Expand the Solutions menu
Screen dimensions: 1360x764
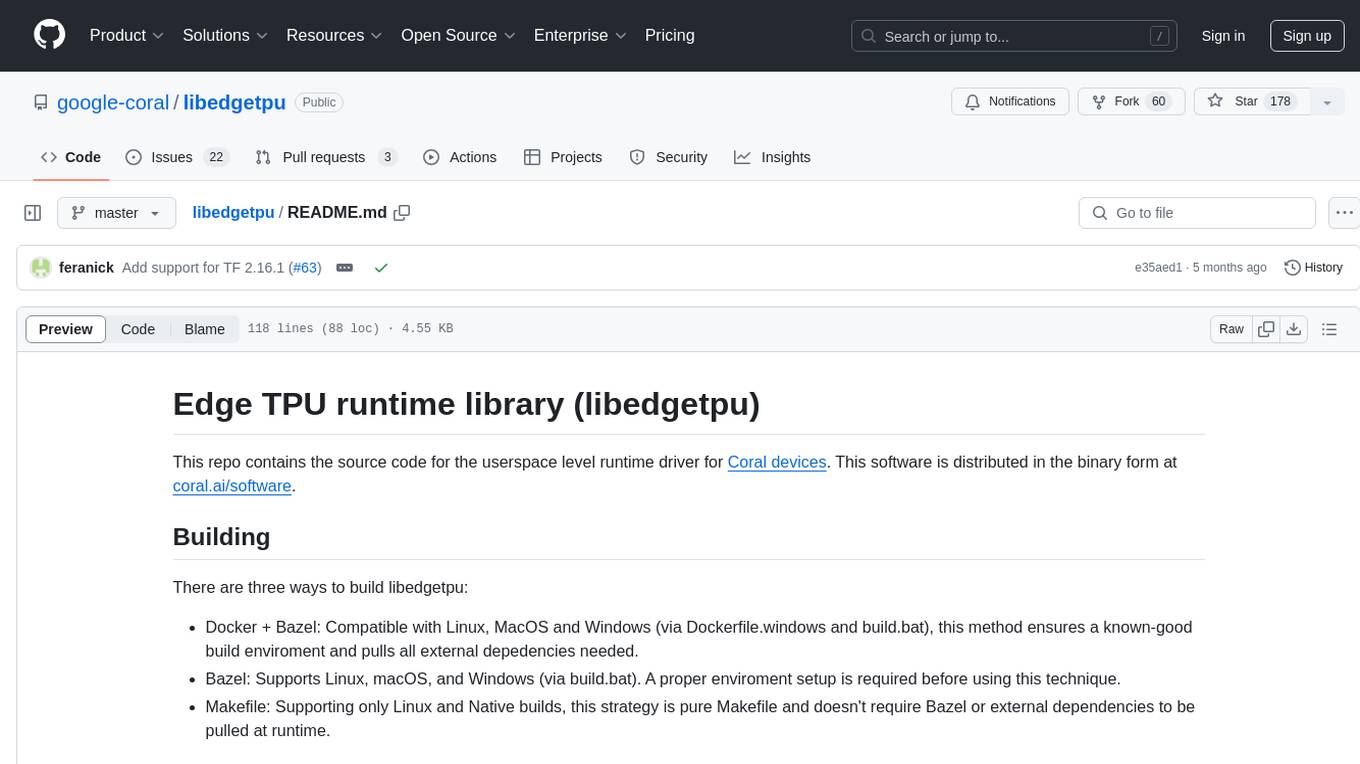[225, 35]
